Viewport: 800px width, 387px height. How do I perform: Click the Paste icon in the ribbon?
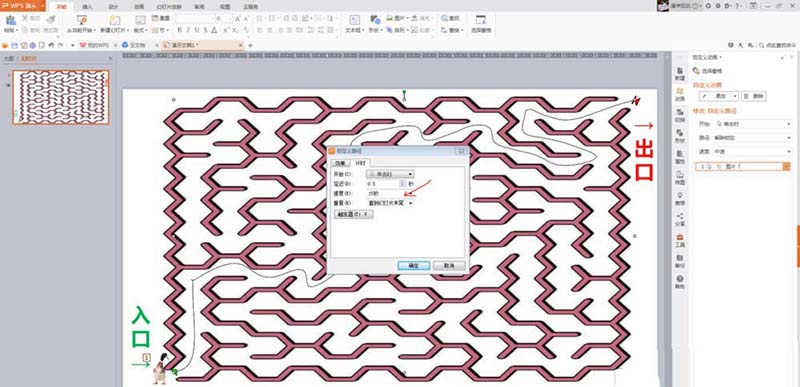pos(10,20)
